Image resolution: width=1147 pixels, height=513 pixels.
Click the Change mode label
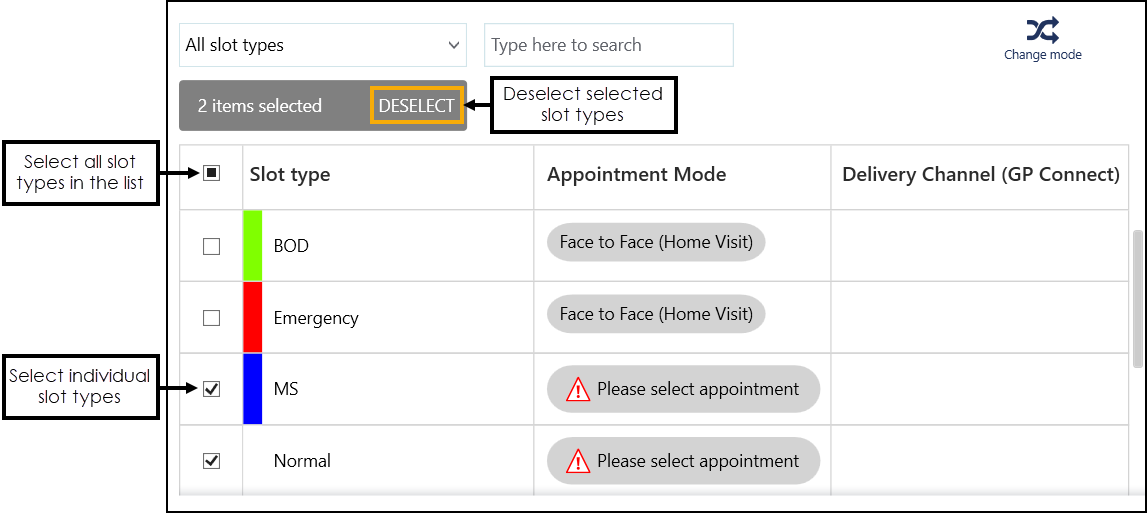pos(1042,55)
